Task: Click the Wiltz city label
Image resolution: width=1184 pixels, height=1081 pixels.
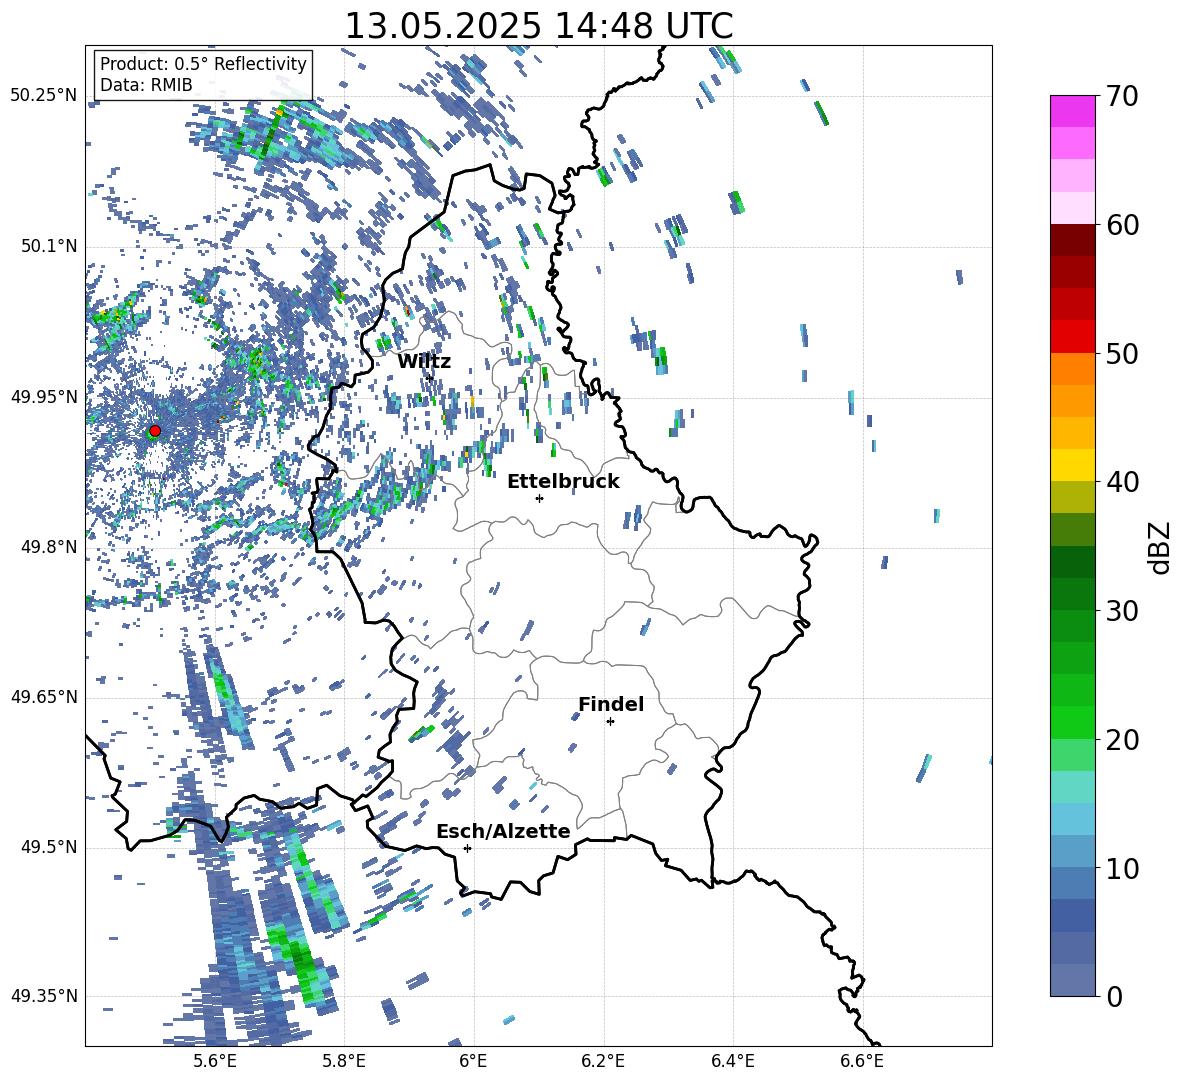Action: coord(424,362)
